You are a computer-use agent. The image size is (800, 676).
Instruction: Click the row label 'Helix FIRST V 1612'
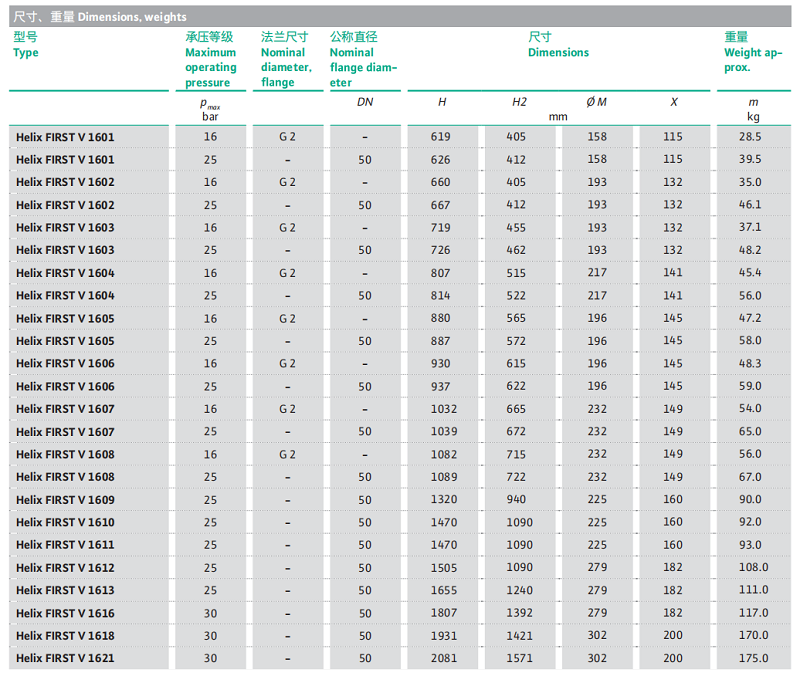(65, 568)
